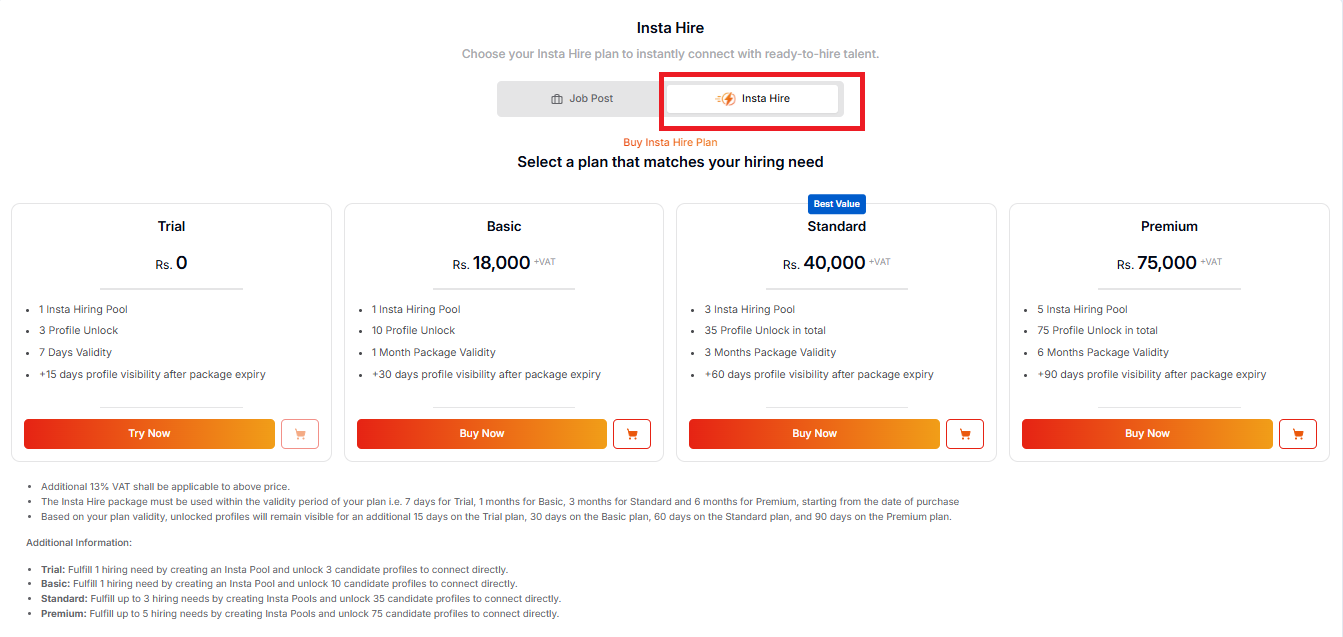Click the Best Value badge

[837, 204]
